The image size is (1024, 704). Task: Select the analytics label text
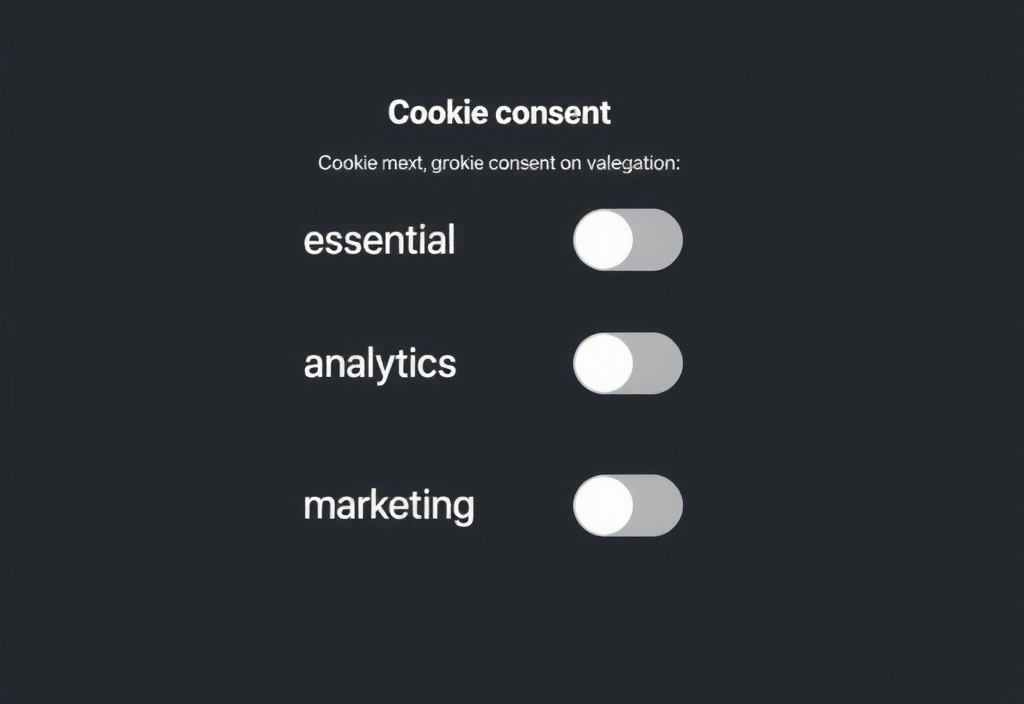coord(380,363)
